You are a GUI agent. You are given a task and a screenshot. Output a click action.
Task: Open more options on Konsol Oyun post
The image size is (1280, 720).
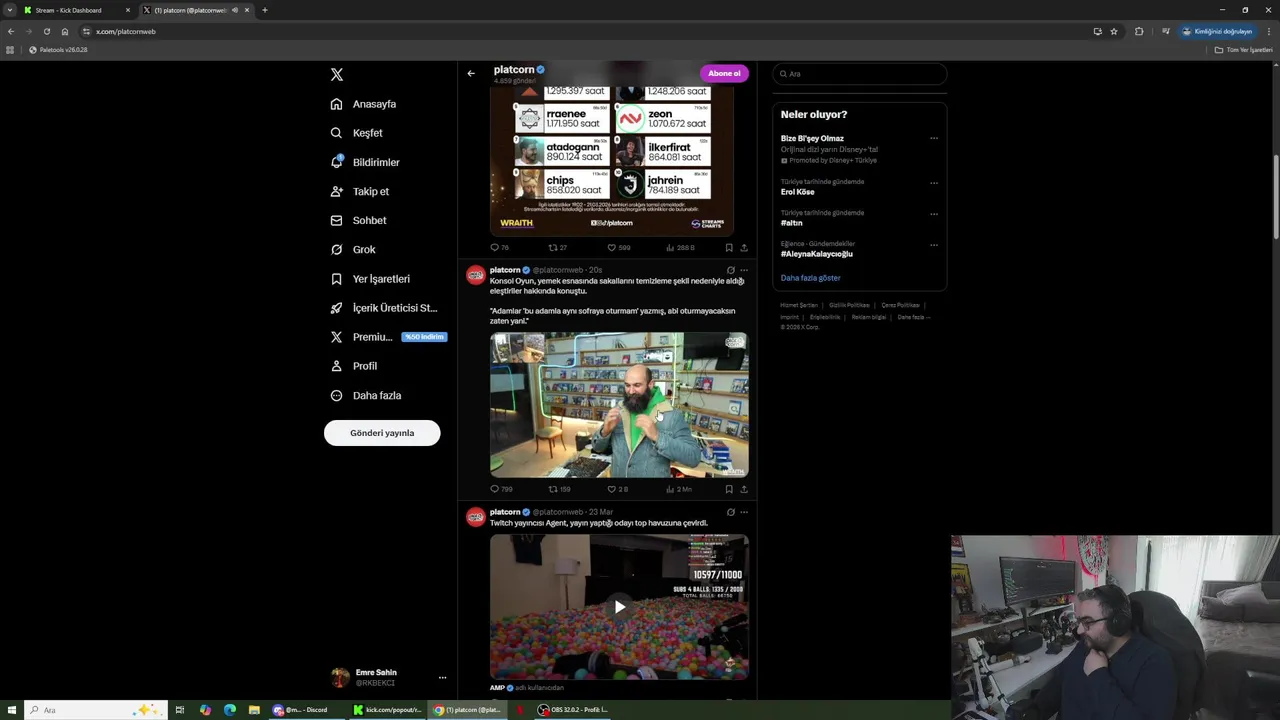coord(743,270)
